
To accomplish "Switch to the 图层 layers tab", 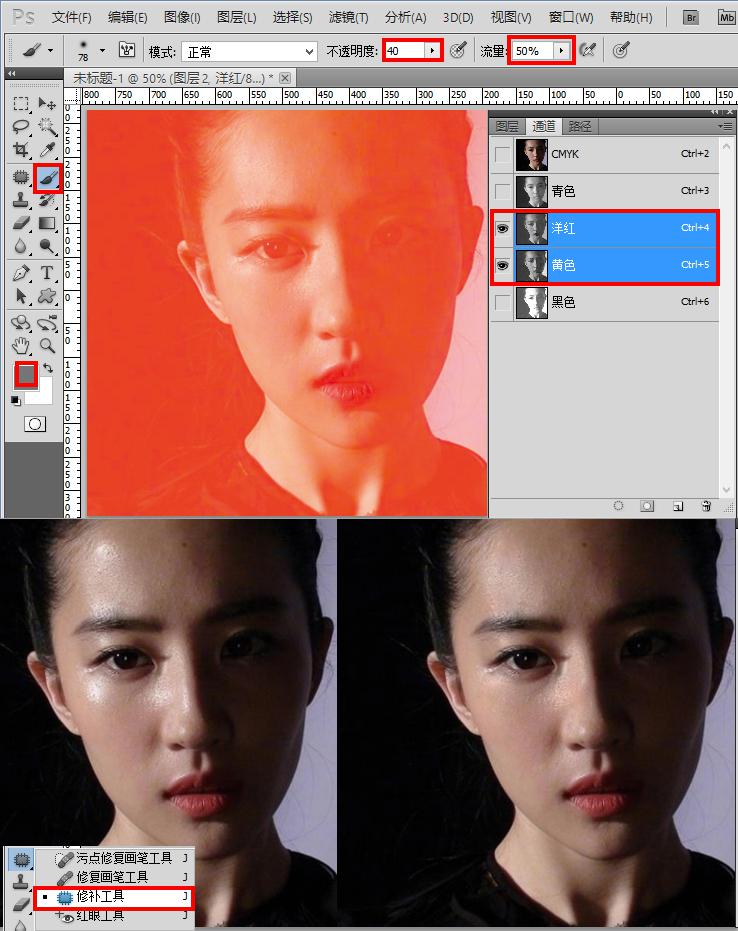I will tap(508, 126).
